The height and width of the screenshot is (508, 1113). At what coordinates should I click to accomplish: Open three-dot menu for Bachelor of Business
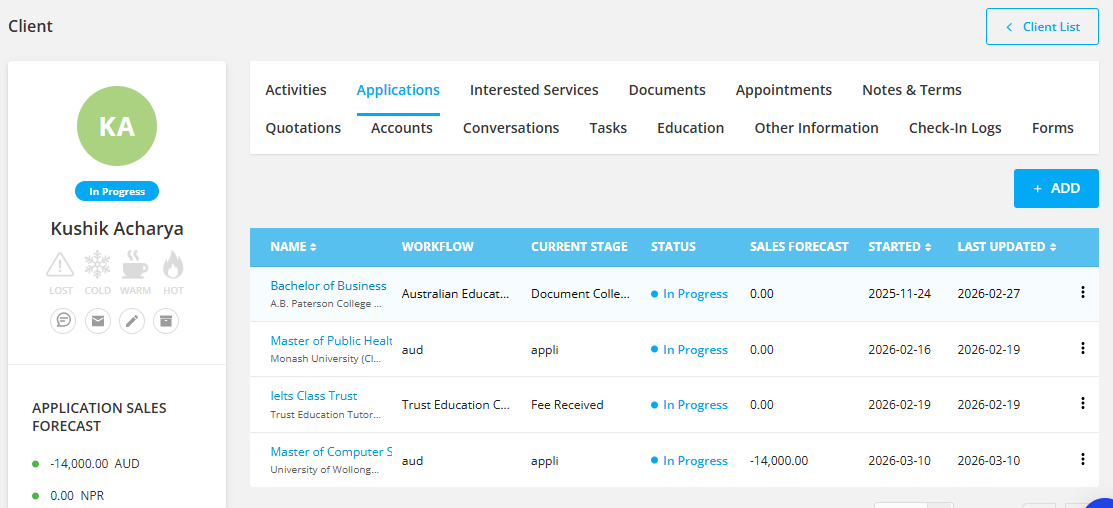[1082, 293]
